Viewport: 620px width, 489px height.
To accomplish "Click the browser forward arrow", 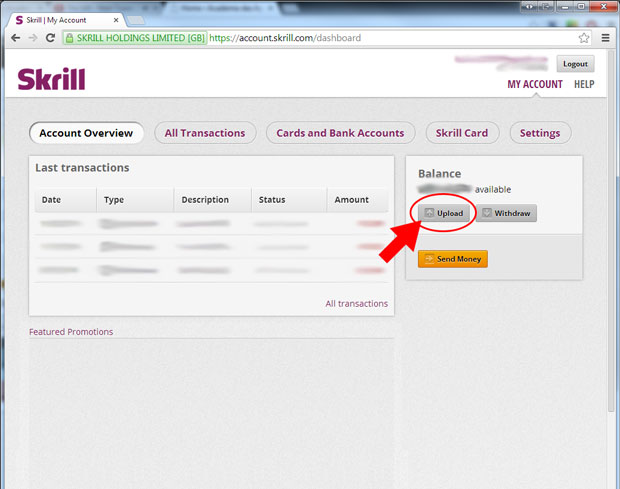I will click(33, 38).
